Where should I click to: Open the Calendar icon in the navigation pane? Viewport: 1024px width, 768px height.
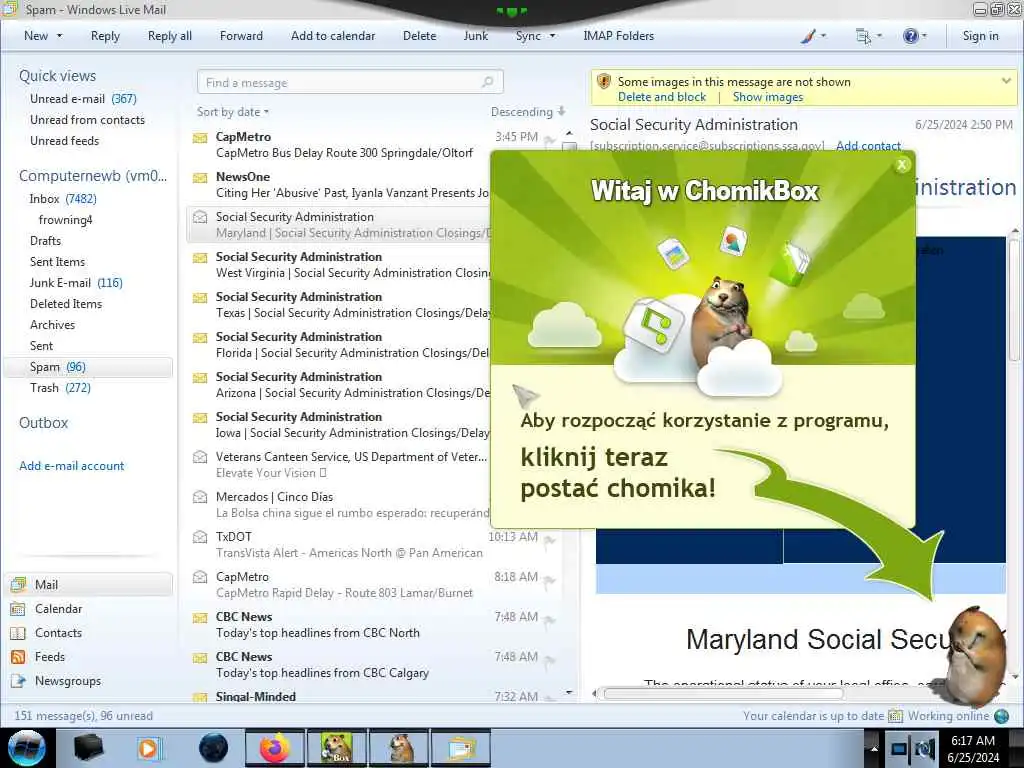(18, 609)
